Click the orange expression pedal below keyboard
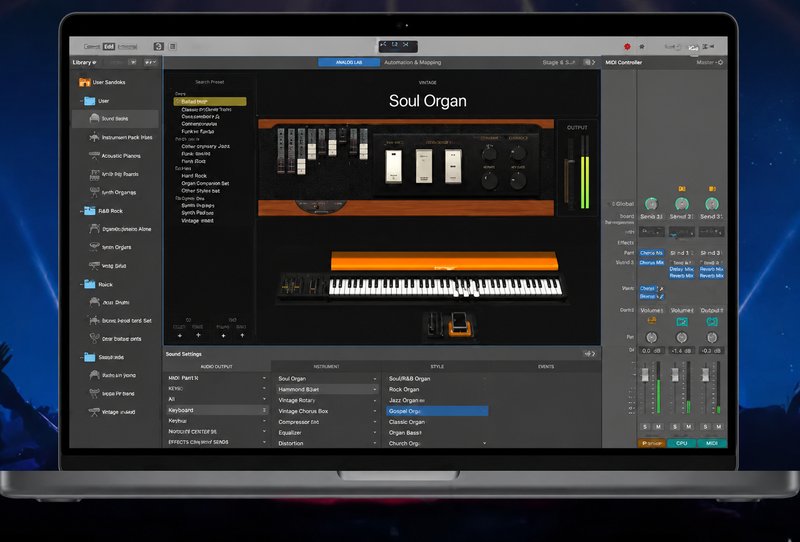 (x=461, y=325)
